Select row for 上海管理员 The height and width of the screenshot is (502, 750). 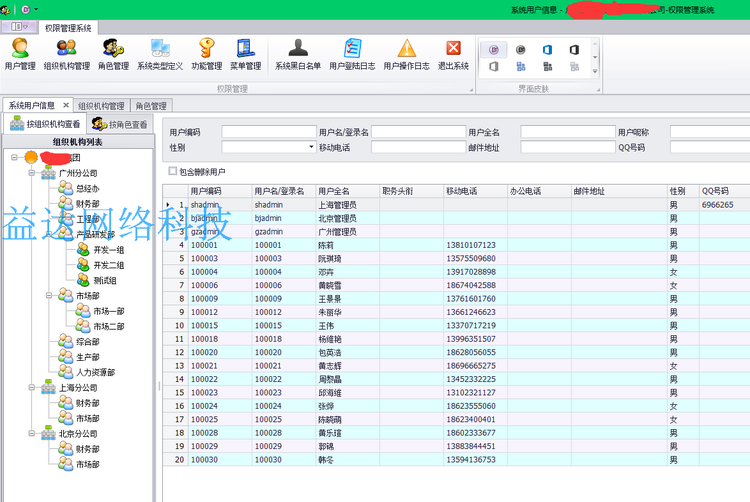456,205
